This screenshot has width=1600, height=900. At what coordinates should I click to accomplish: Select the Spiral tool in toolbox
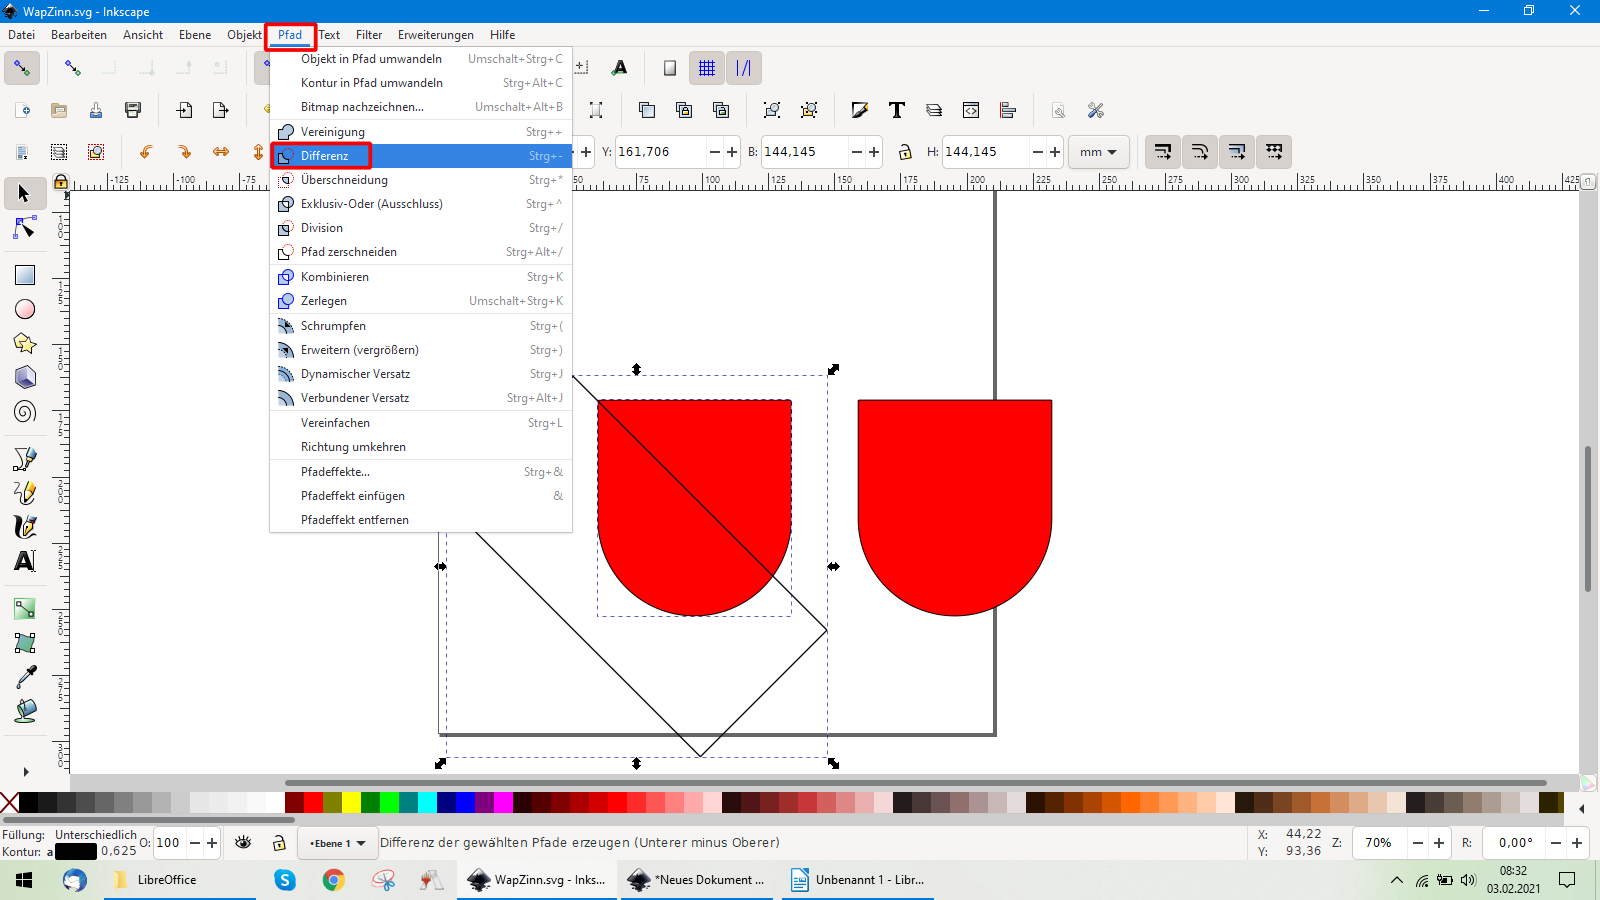tap(25, 412)
